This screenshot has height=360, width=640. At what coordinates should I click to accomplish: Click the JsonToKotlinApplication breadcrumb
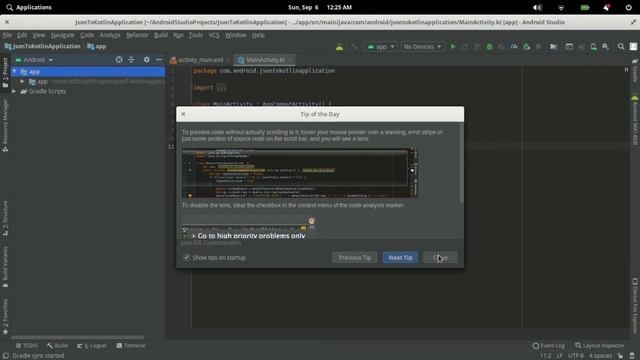point(42,47)
